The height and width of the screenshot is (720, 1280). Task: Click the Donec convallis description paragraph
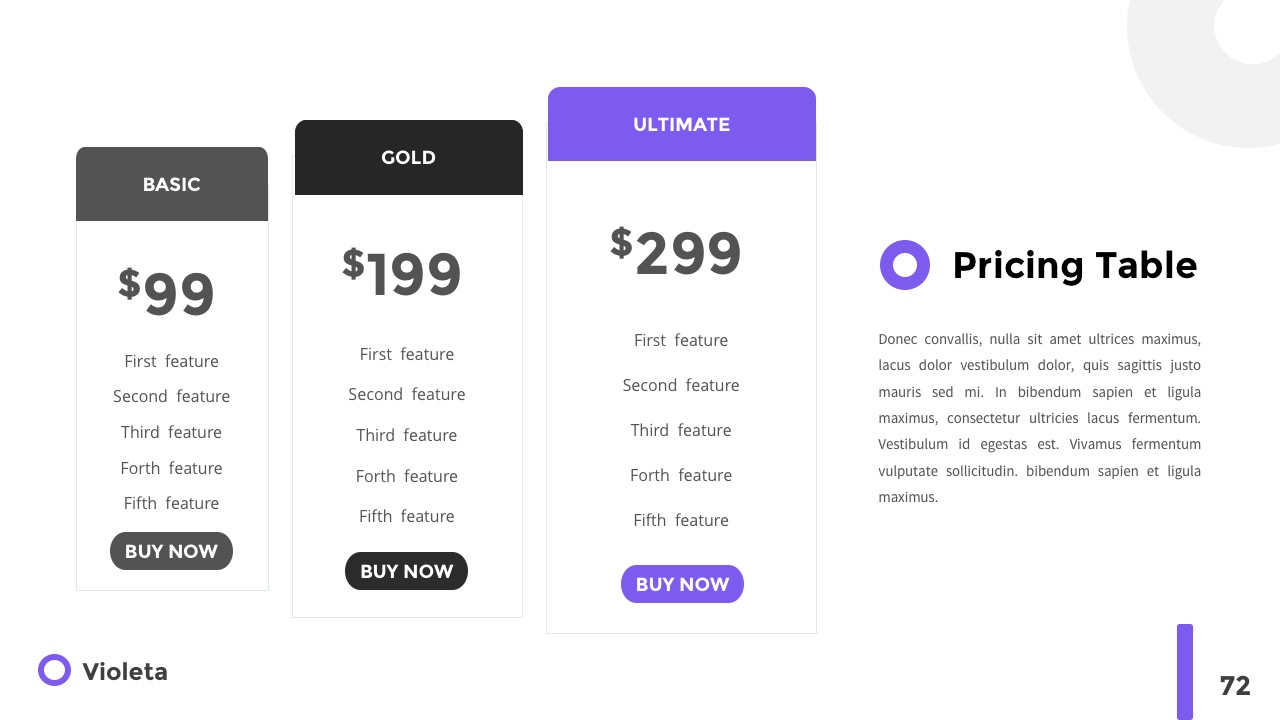[1039, 418]
